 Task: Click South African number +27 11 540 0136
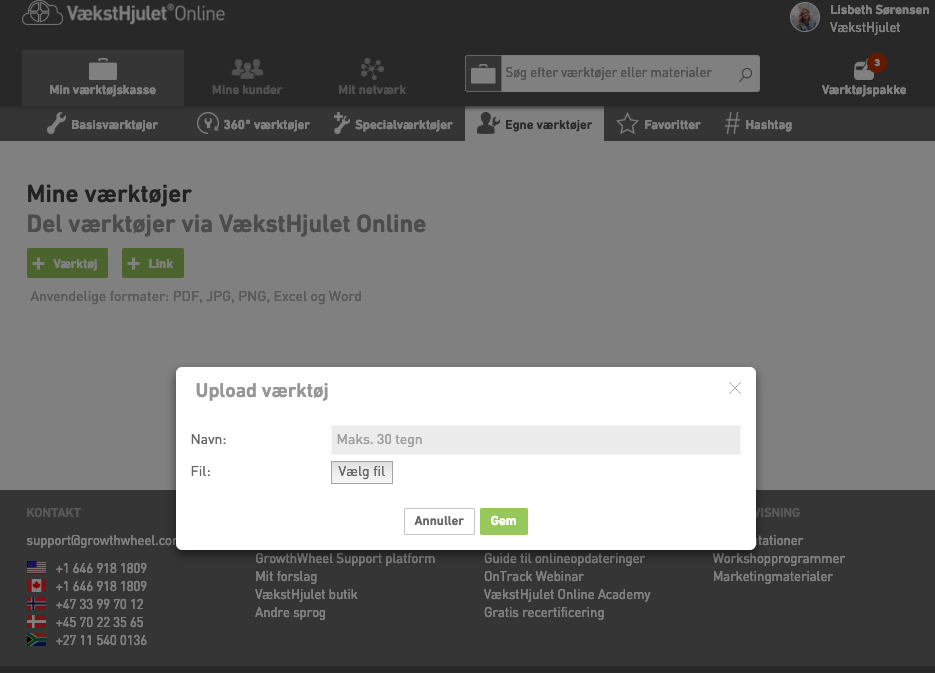pos(101,640)
